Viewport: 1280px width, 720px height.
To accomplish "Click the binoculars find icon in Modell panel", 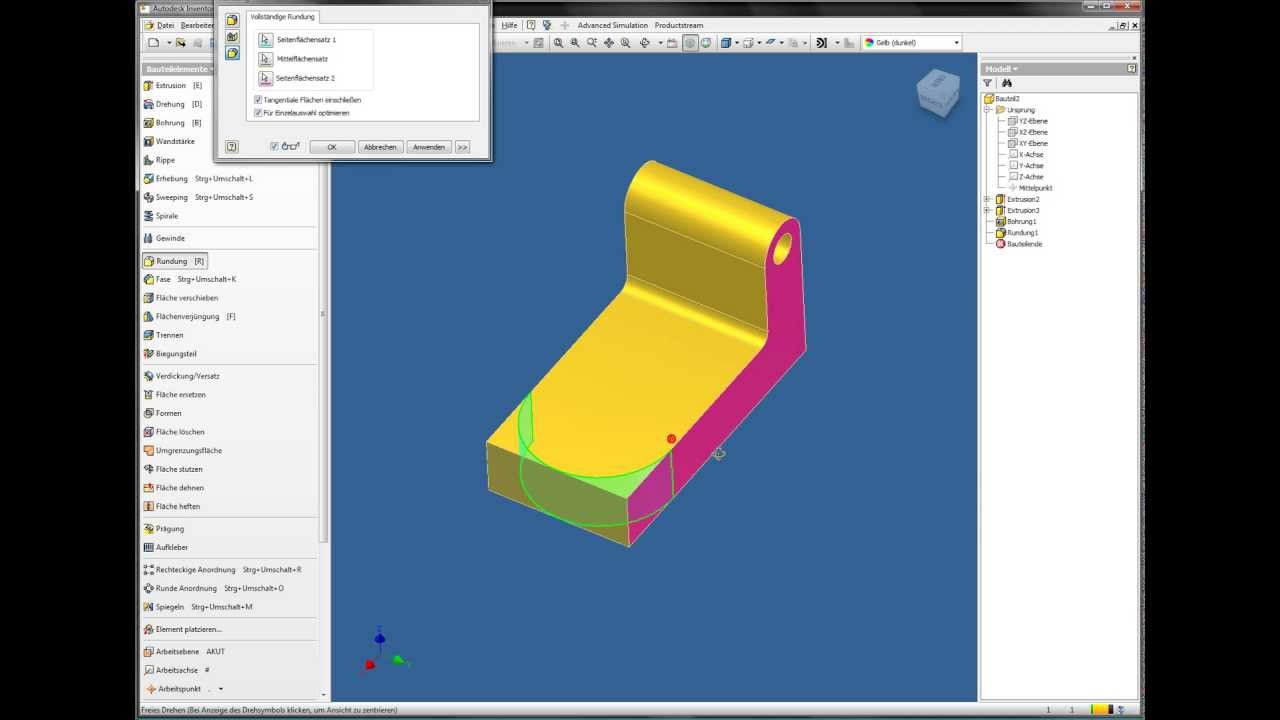I will click(x=1007, y=83).
